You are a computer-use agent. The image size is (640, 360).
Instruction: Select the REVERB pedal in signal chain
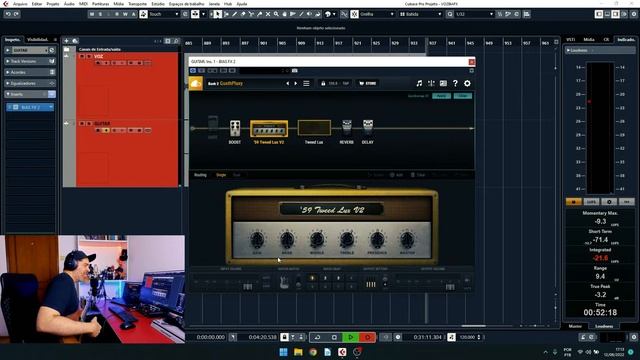[347, 127]
